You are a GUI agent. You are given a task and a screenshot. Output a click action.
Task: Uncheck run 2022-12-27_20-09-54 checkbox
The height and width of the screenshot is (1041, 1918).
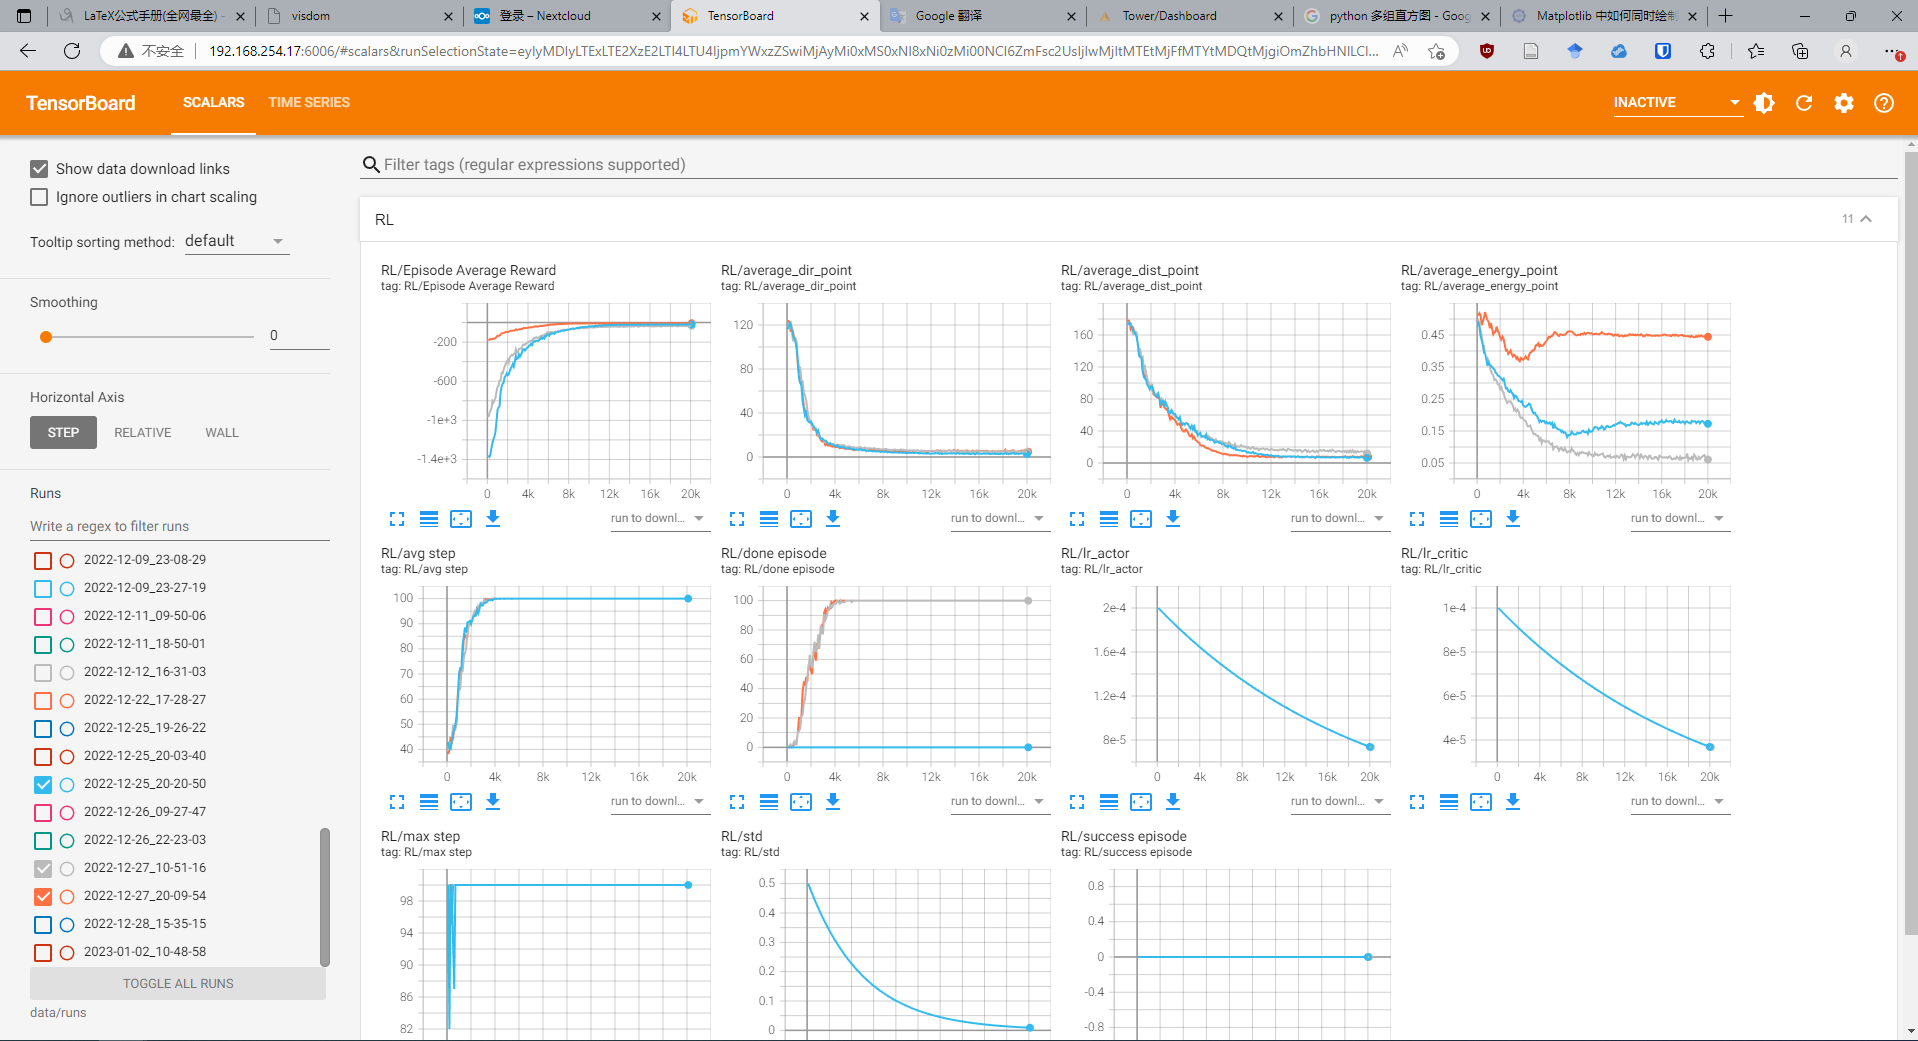[x=43, y=897]
